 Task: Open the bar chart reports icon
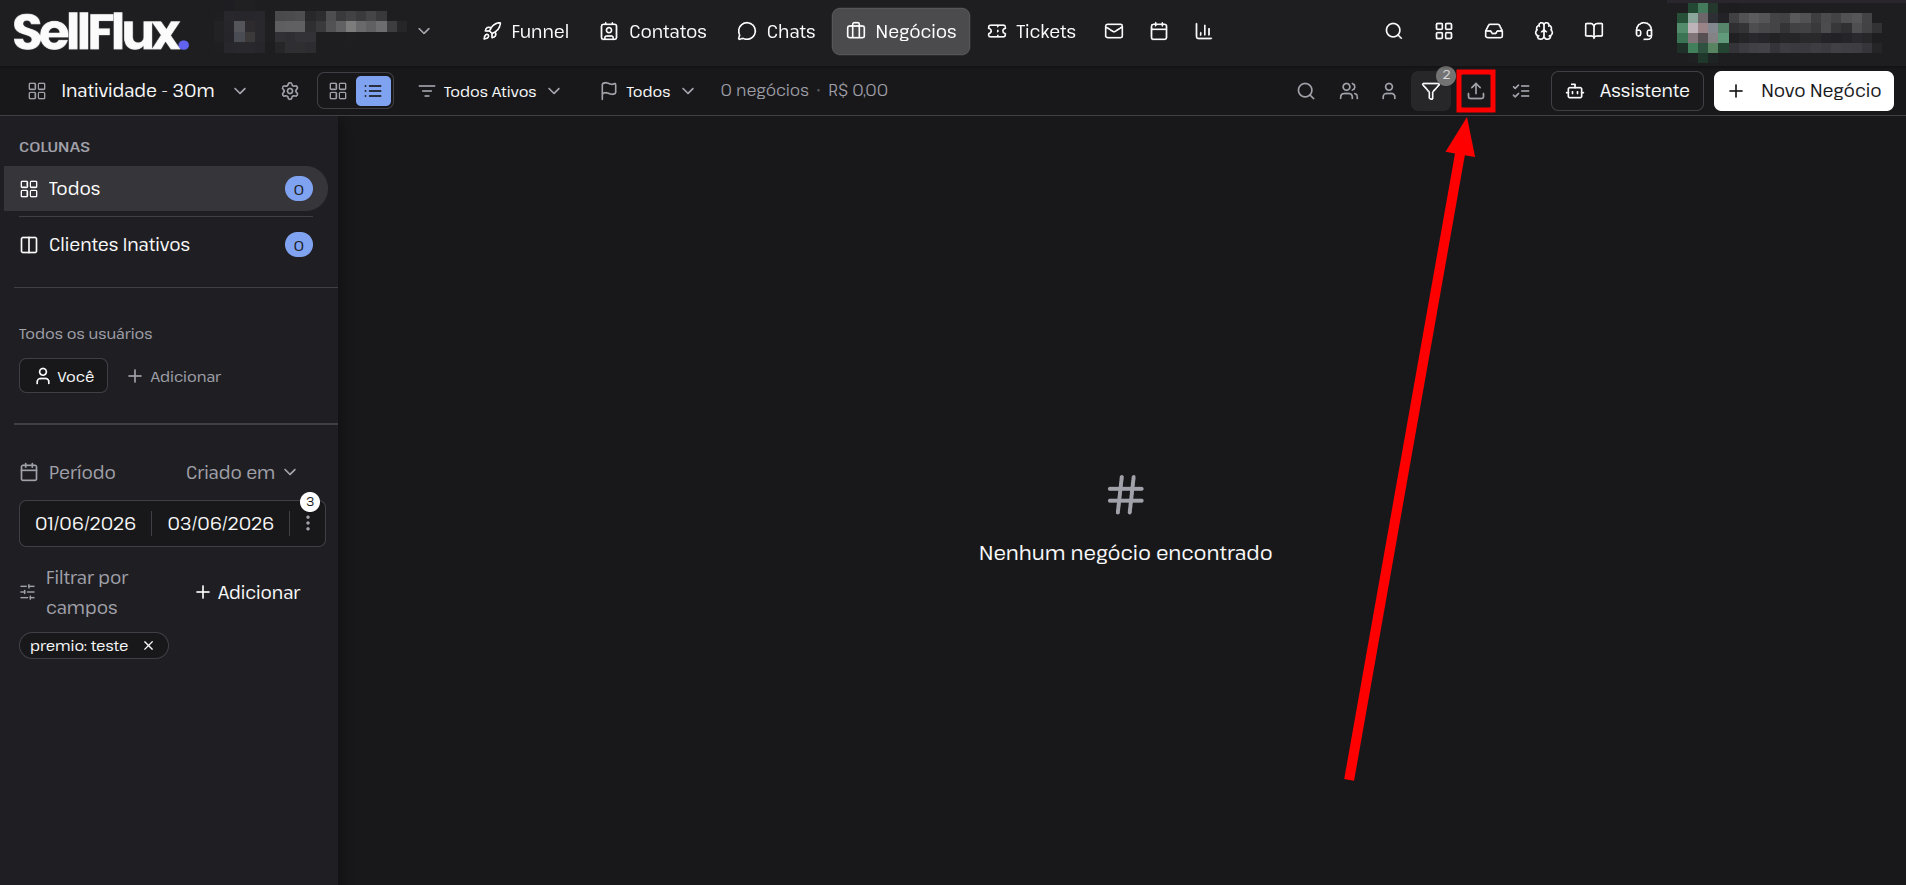point(1204,31)
